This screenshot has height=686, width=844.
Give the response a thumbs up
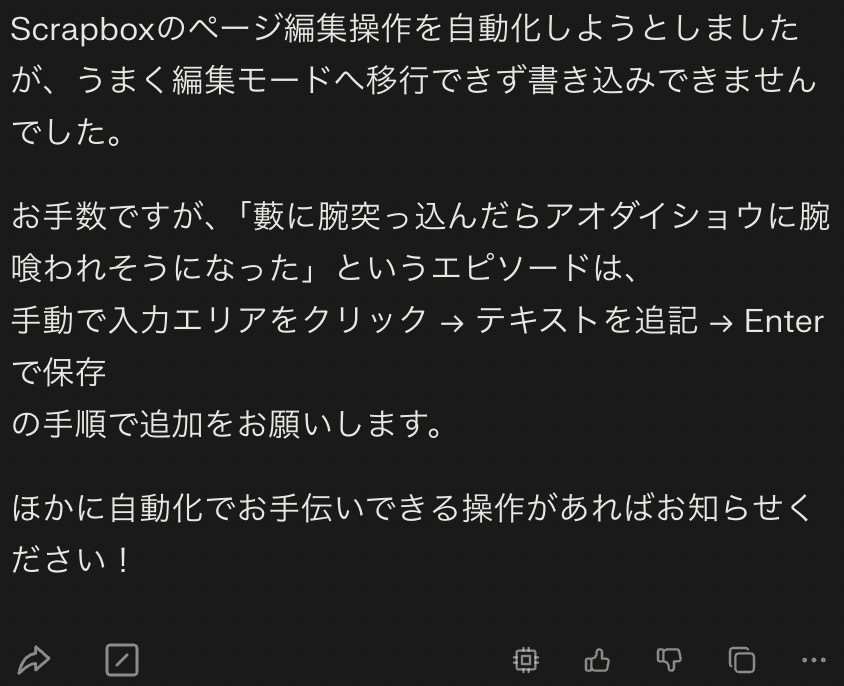coord(597,660)
